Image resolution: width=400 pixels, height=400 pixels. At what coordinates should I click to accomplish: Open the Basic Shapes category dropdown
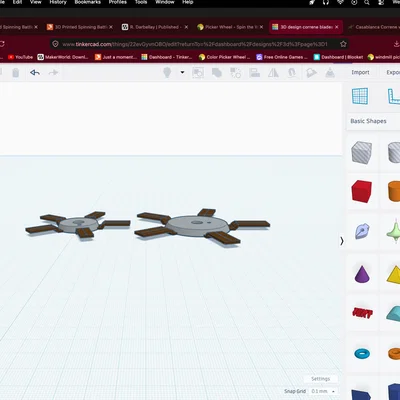click(373, 121)
